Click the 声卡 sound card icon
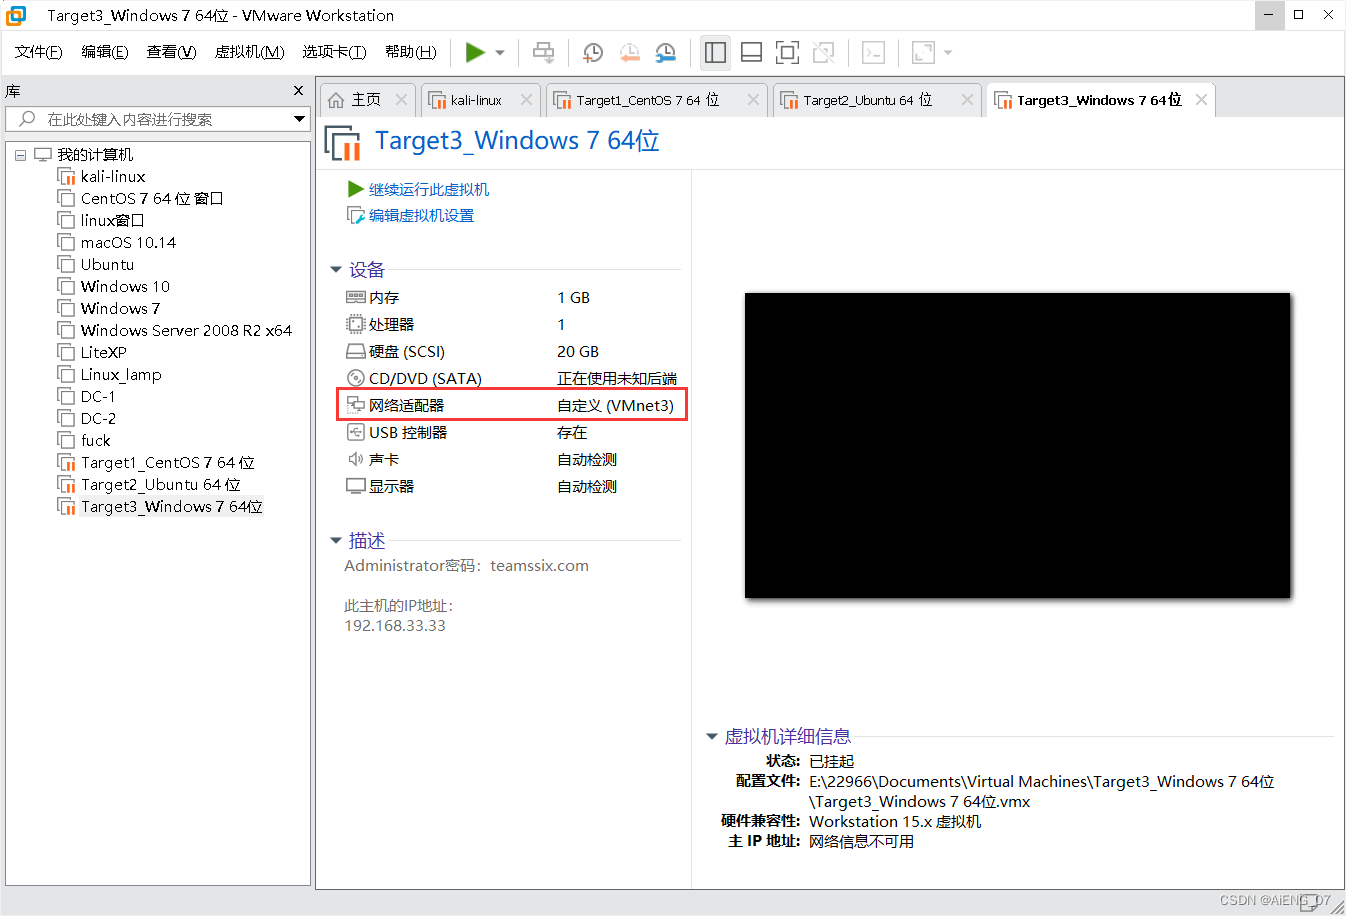Screen dimensions: 1346x916 click(355, 459)
